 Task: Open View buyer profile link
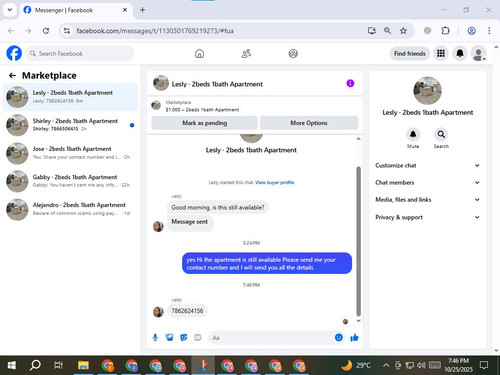275,182
